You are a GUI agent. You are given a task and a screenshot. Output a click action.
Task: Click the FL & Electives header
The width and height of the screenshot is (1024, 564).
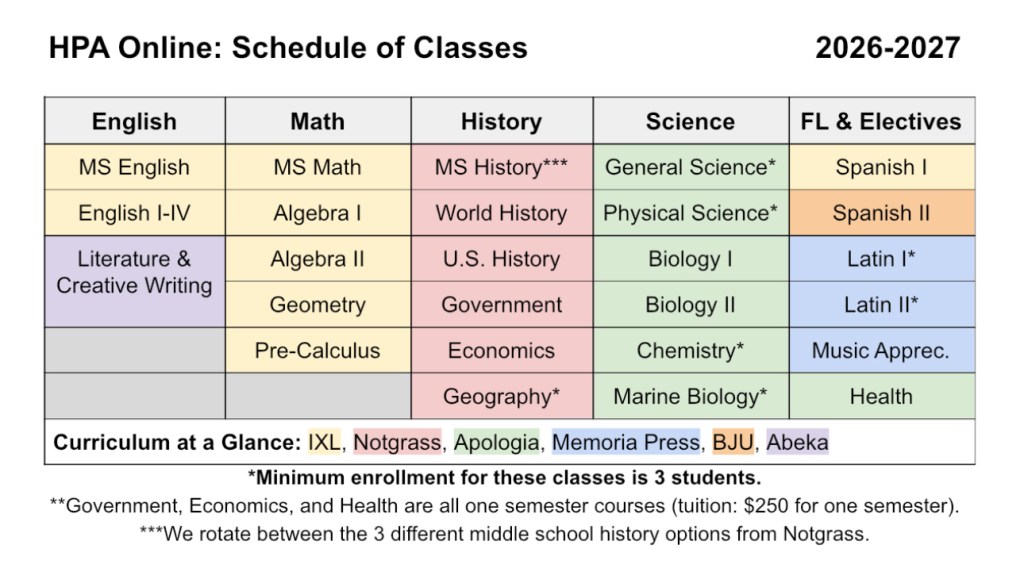pos(881,122)
